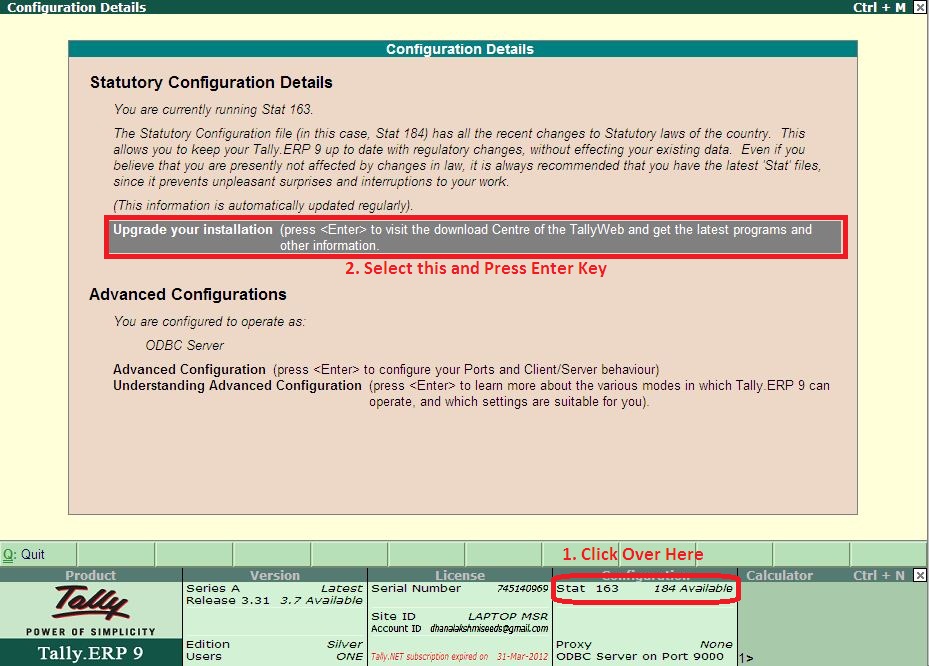Open the Version panel header

tap(275, 575)
